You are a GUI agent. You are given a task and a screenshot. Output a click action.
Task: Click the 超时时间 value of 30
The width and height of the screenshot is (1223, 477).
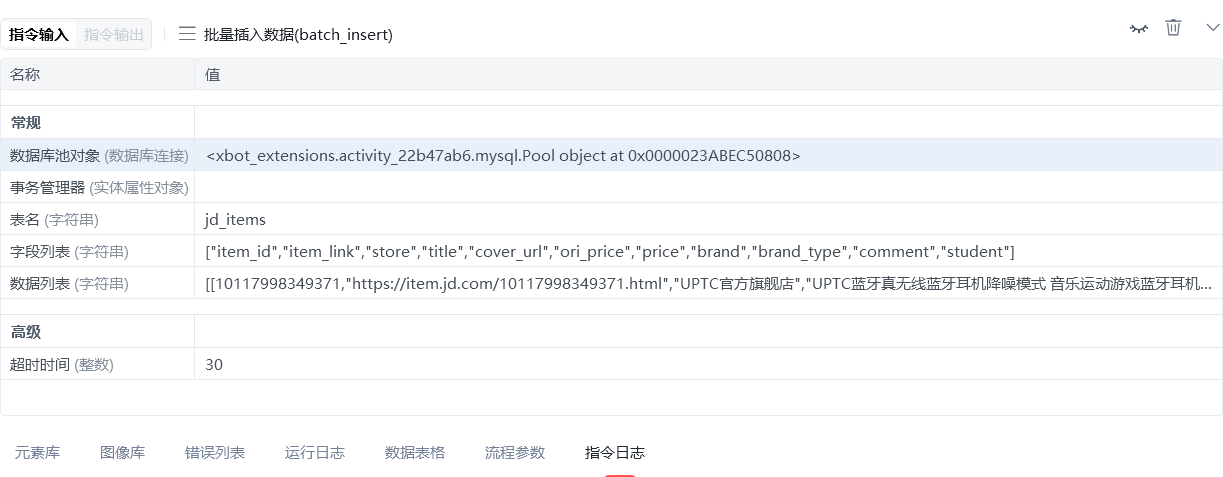click(214, 364)
